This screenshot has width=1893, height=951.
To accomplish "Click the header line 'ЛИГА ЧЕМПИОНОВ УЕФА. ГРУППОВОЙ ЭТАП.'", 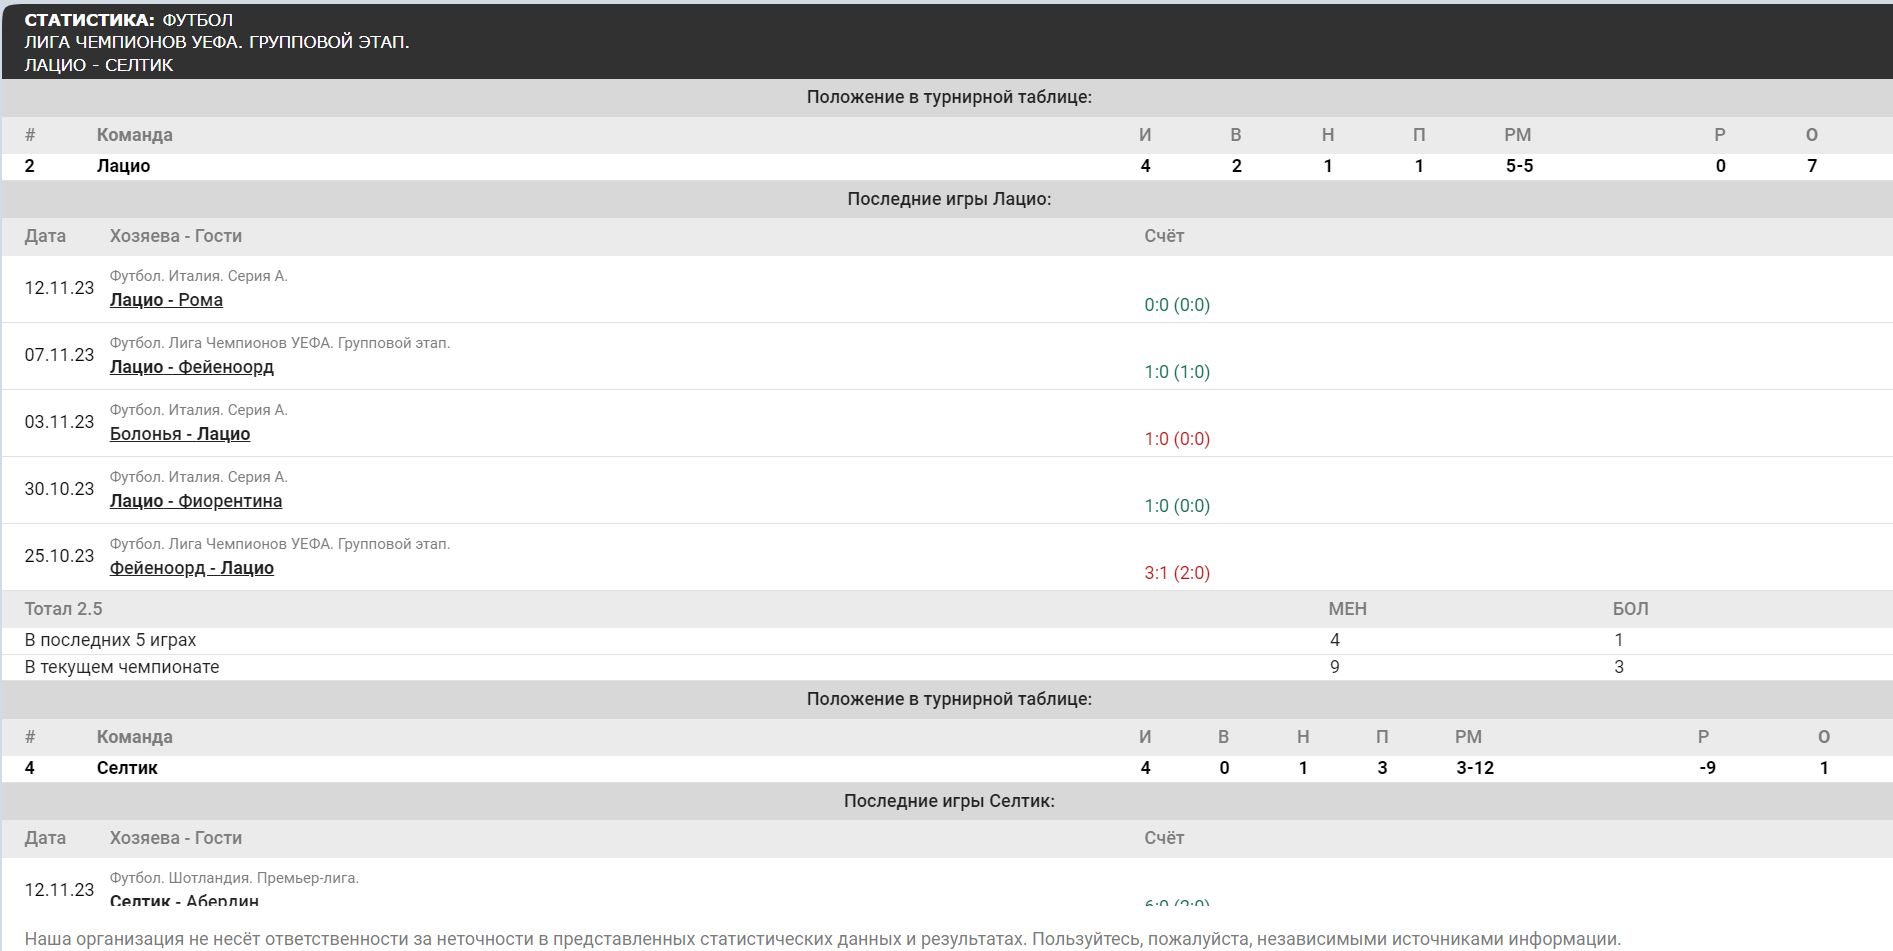I will coord(217,42).
